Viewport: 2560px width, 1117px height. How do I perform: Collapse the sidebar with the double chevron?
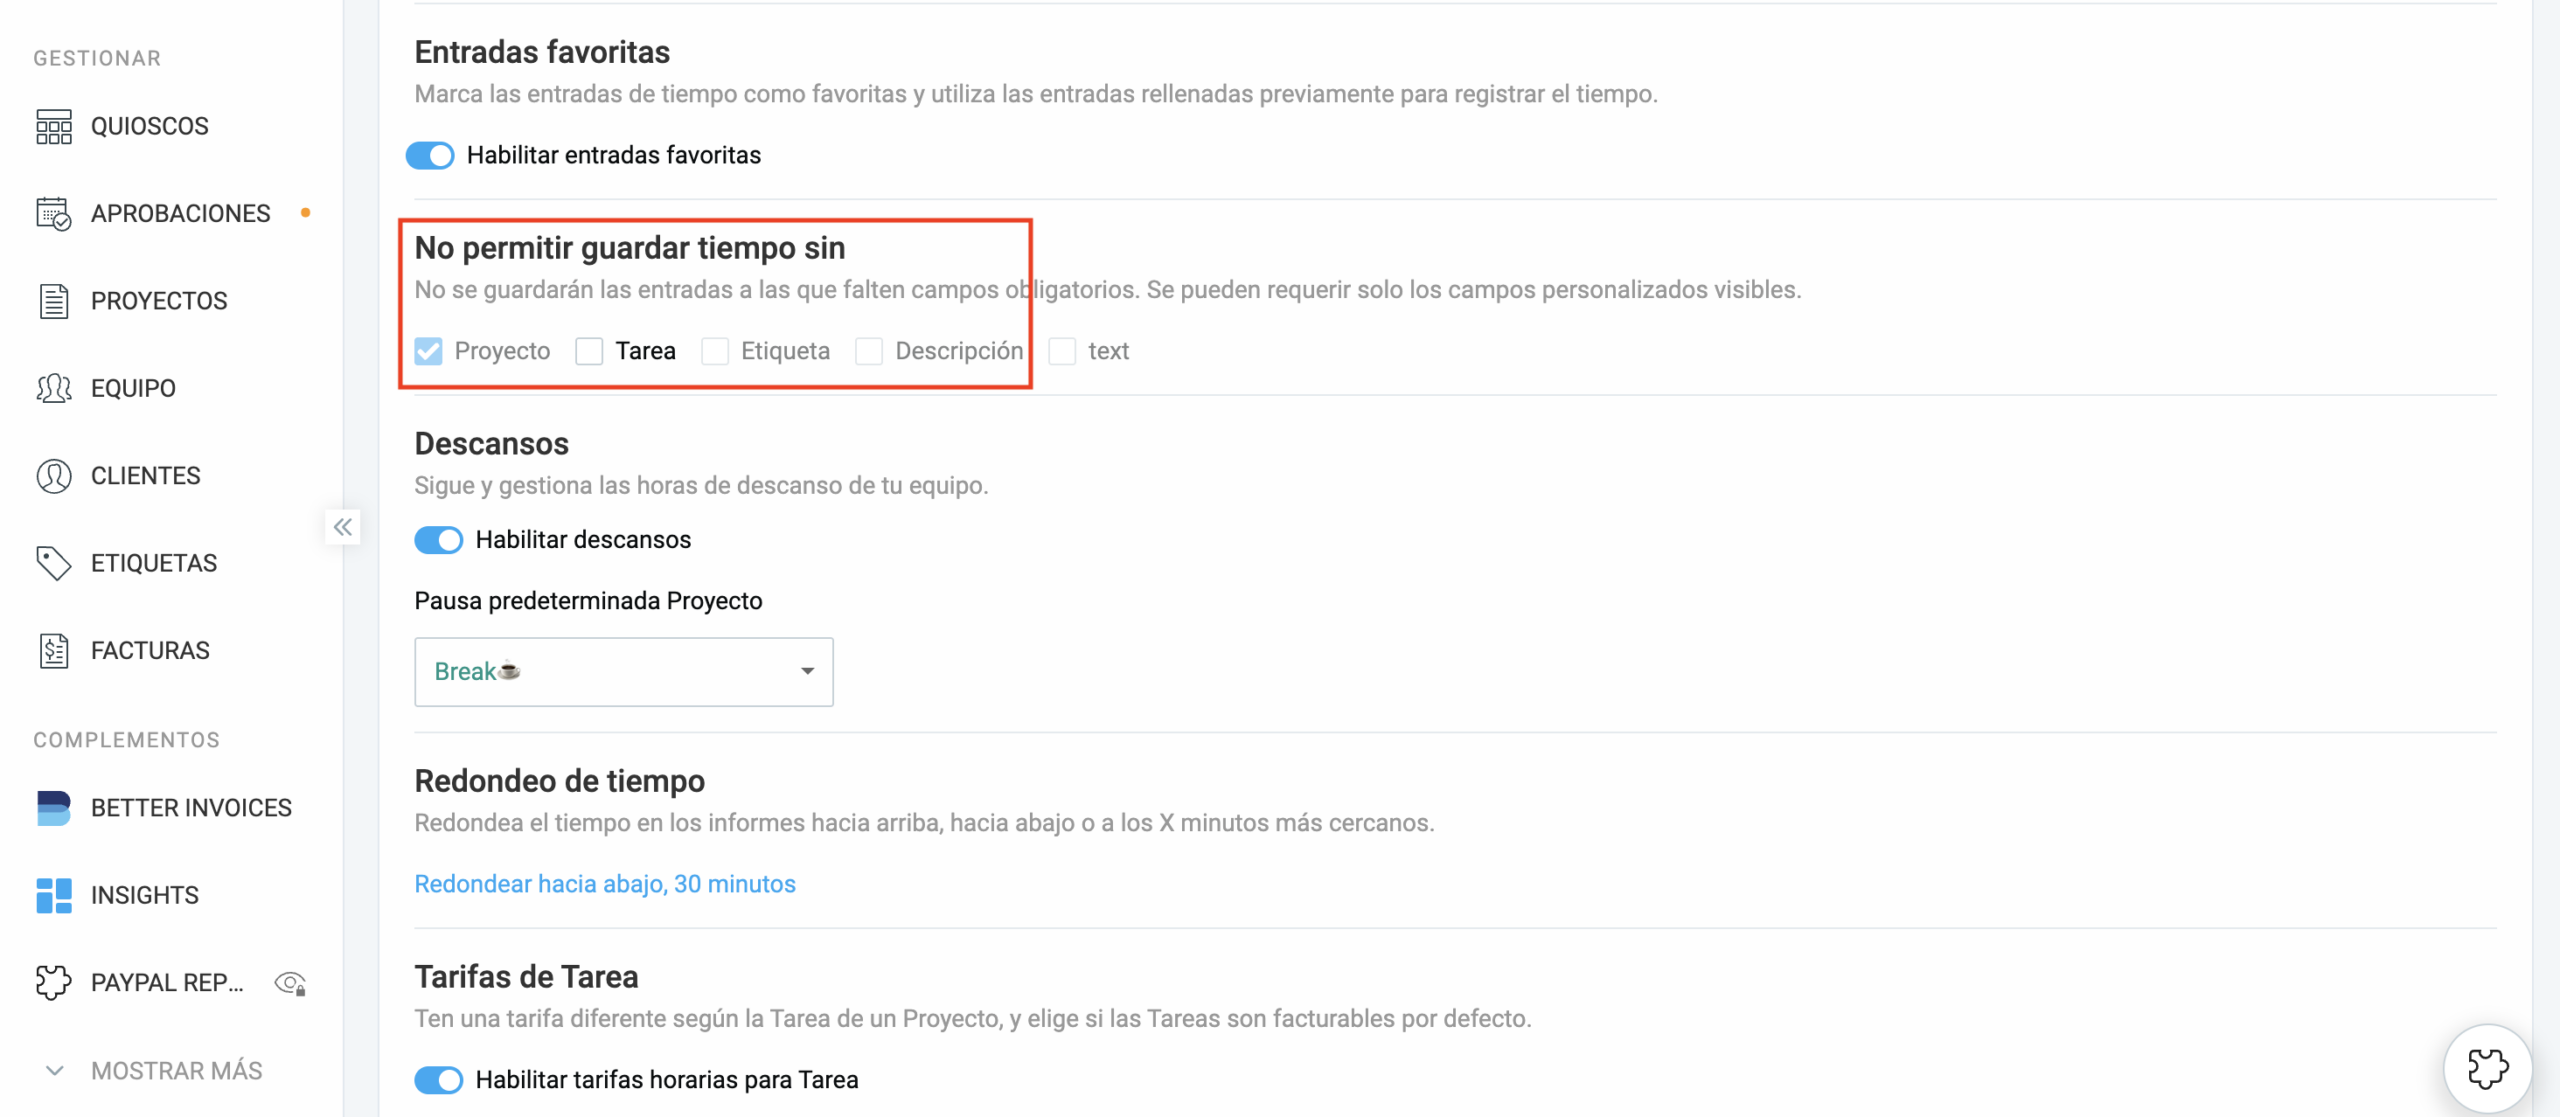[x=343, y=526]
